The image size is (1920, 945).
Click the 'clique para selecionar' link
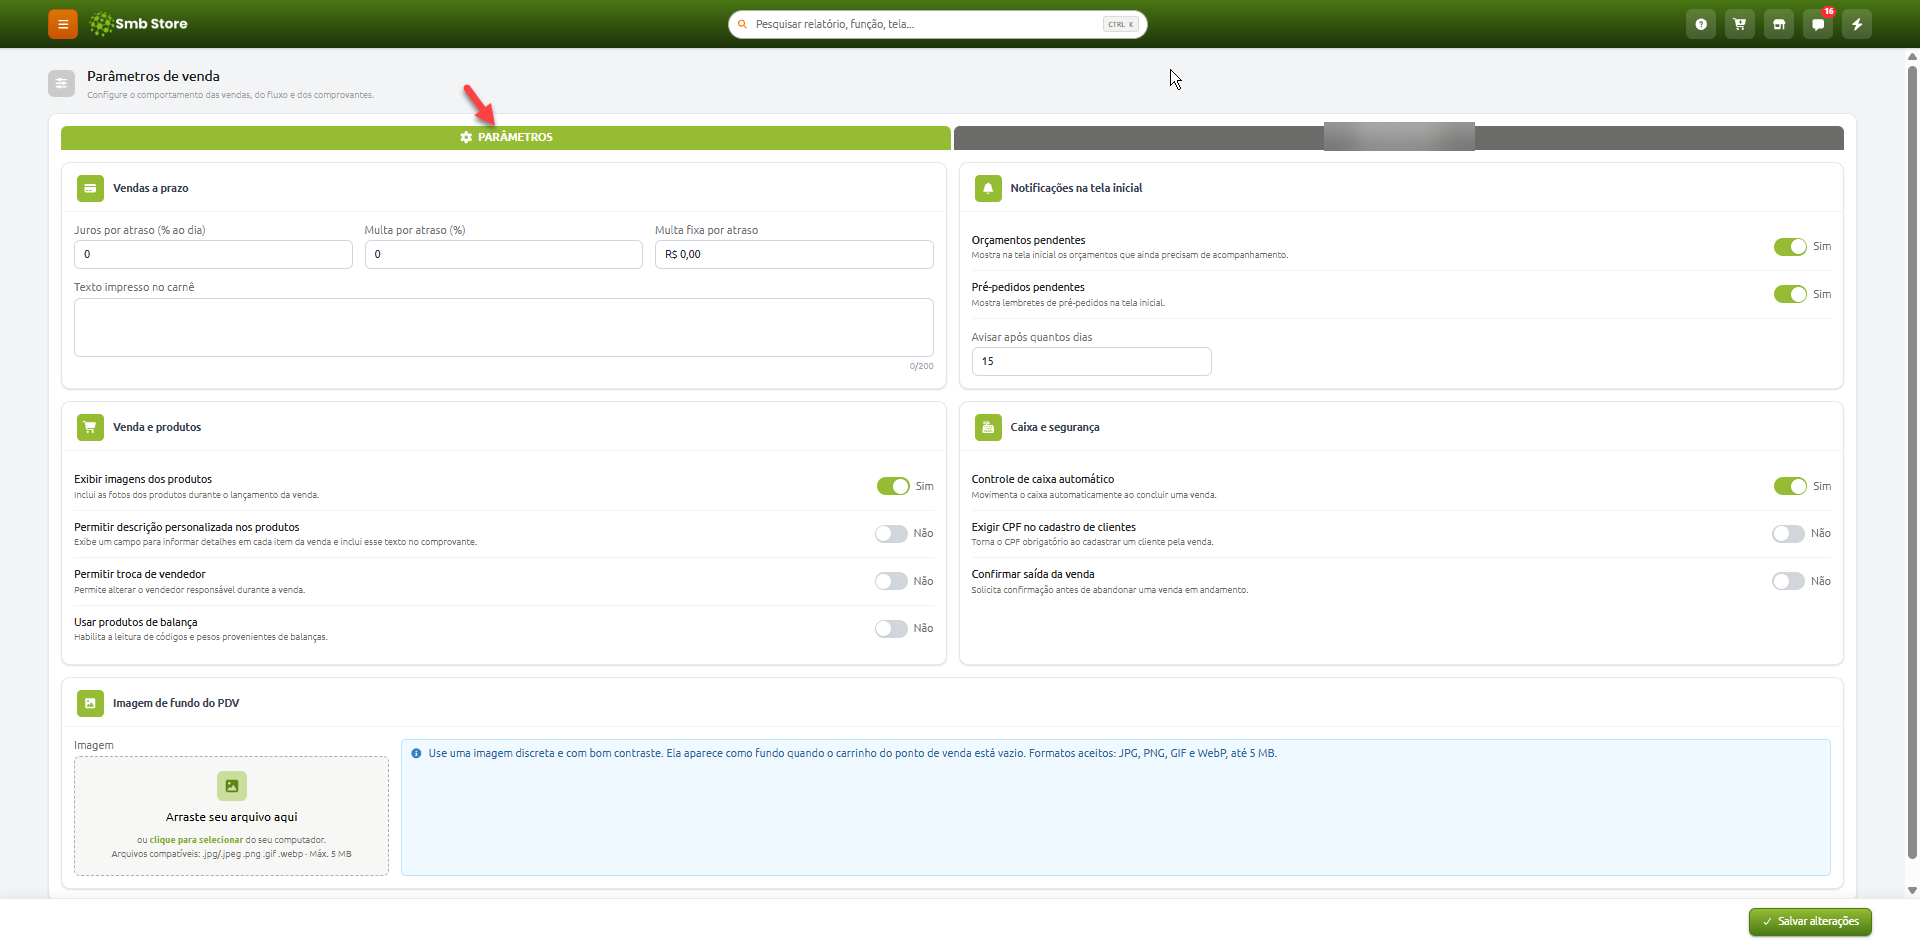196,840
